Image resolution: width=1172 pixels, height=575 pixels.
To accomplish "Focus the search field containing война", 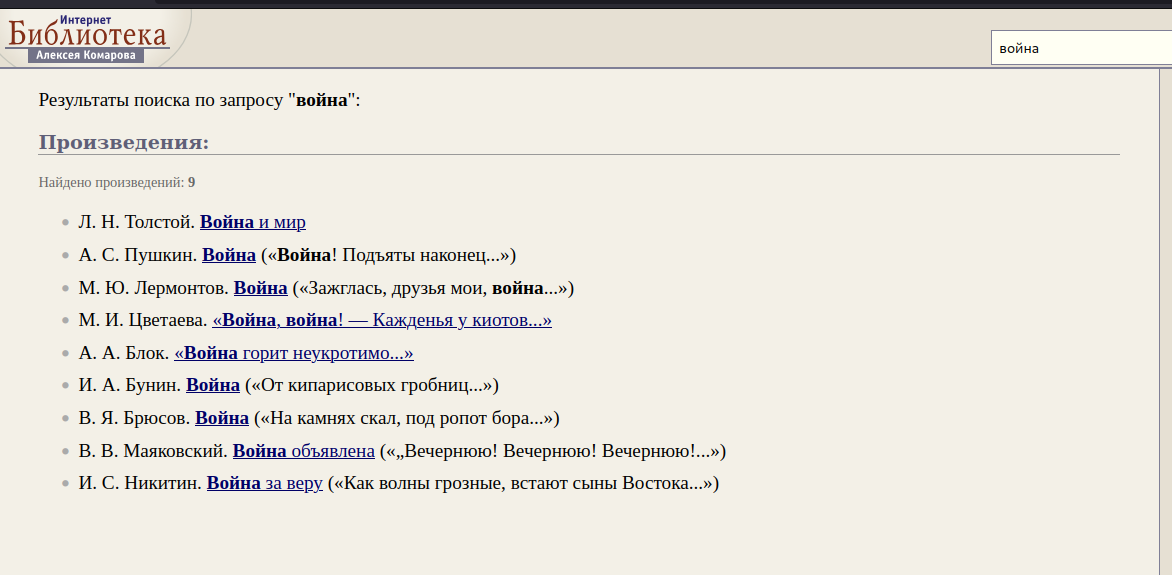I will click(x=1078, y=48).
